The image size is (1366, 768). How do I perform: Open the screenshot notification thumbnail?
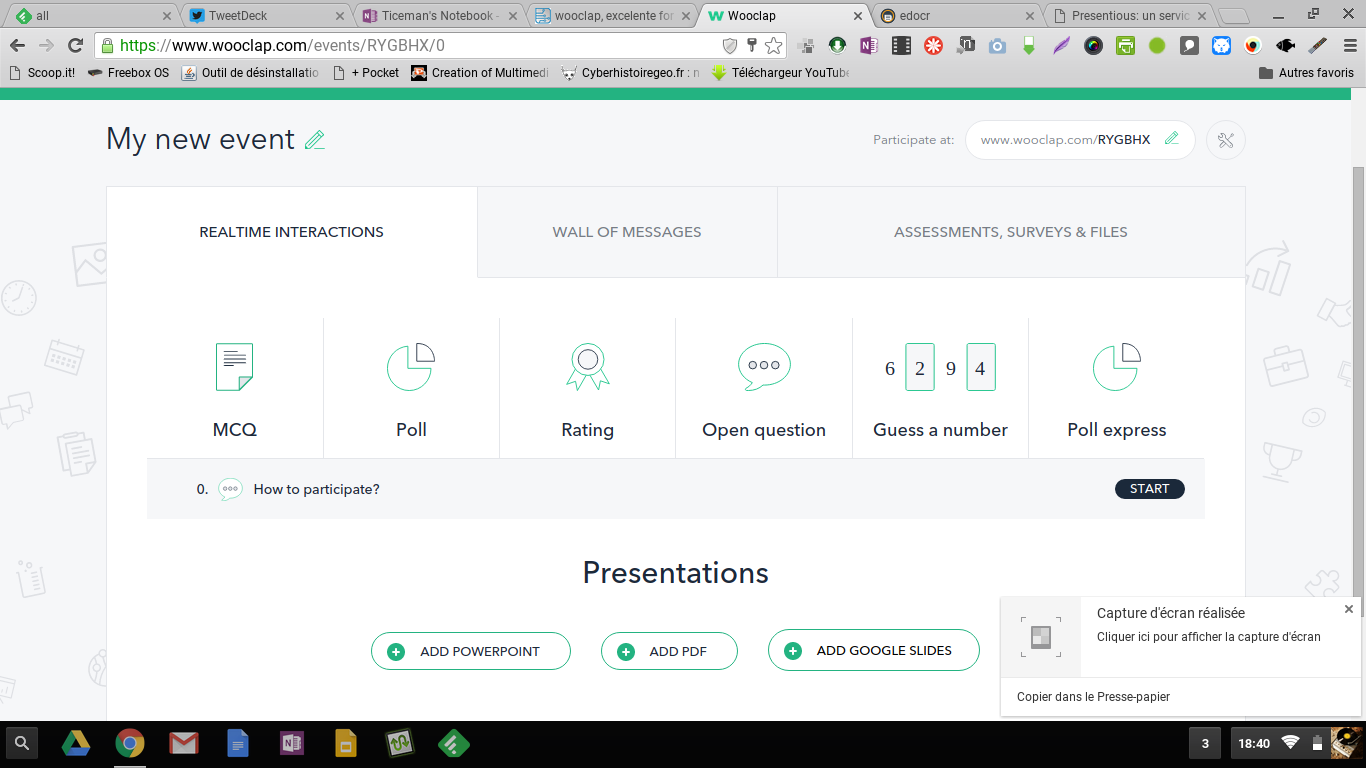pyautogui.click(x=1041, y=637)
